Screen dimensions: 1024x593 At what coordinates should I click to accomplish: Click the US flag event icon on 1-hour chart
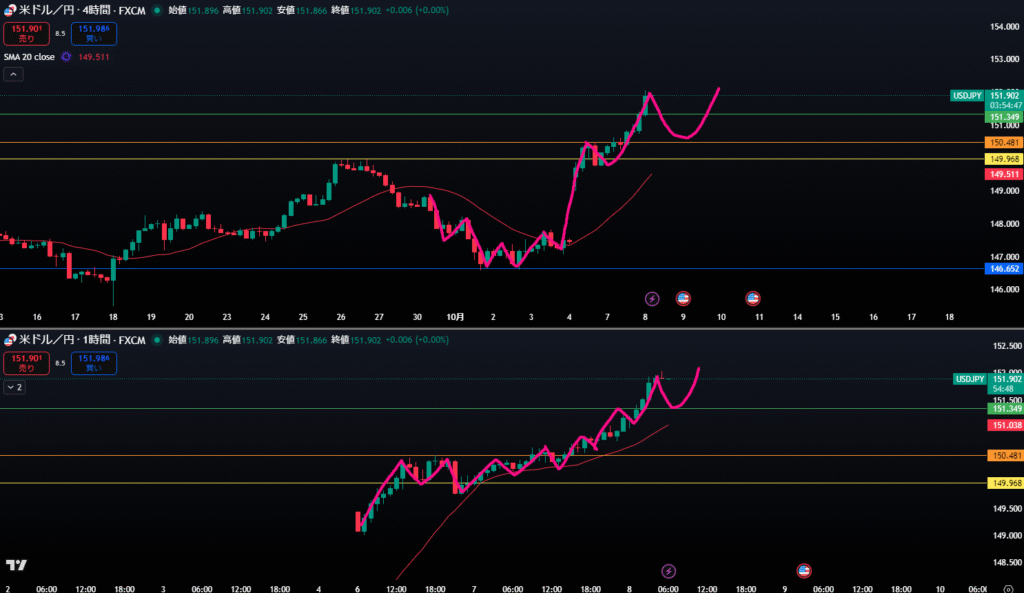point(803,571)
